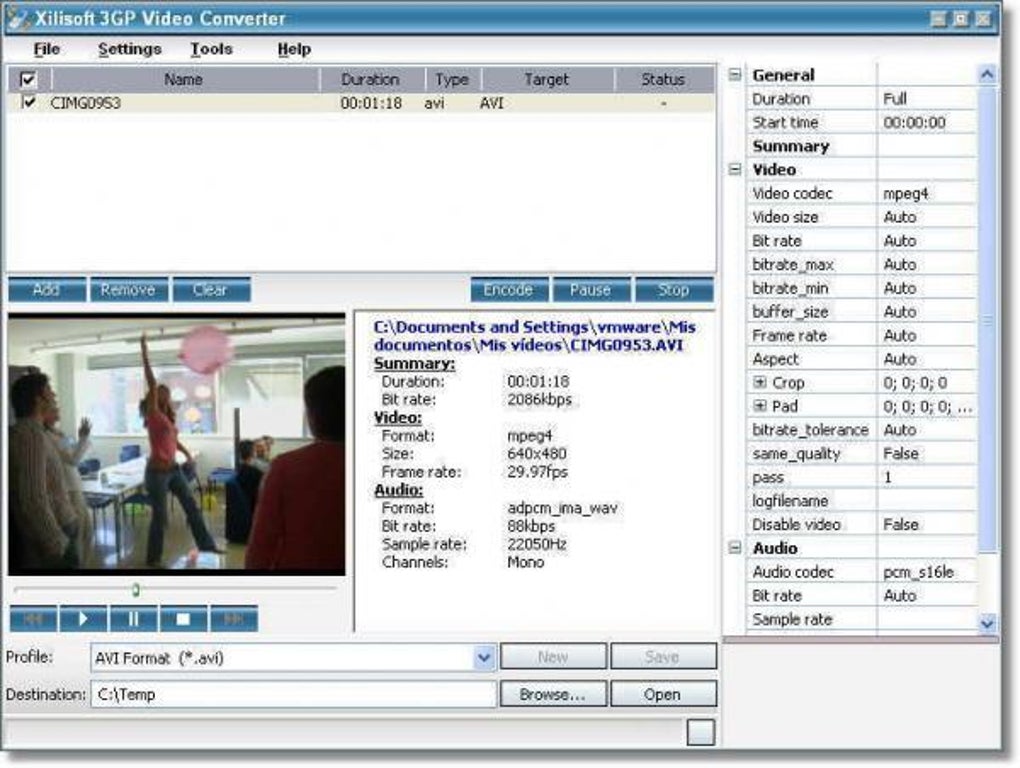
Task: Click the Stop encoding button
Action: point(674,289)
